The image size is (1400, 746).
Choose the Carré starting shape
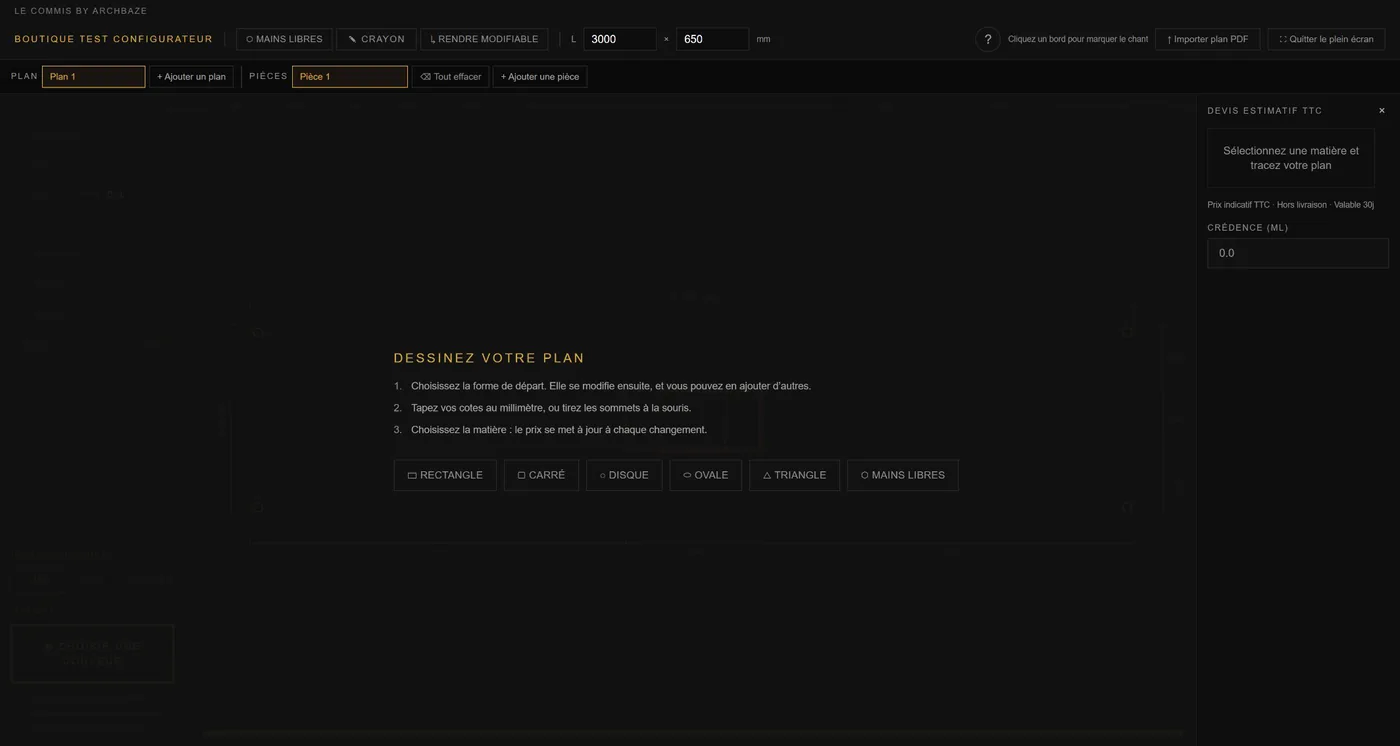click(x=541, y=475)
